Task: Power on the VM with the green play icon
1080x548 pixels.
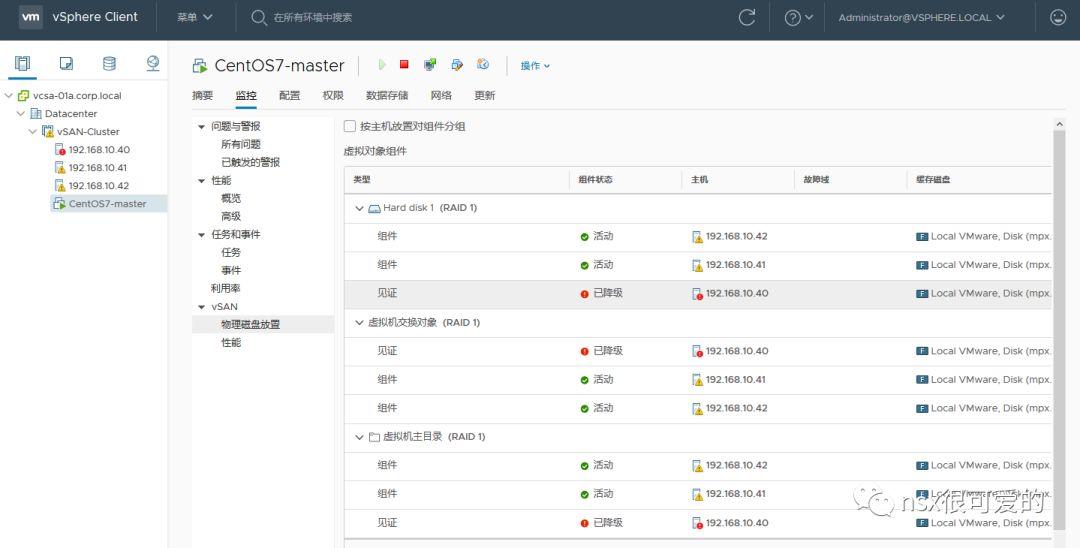Action: pyautogui.click(x=382, y=65)
